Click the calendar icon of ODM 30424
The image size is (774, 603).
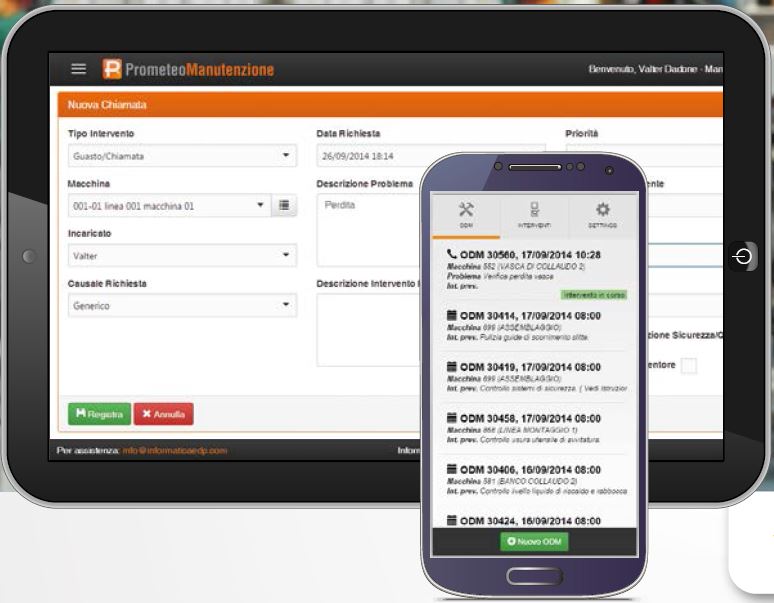451,520
